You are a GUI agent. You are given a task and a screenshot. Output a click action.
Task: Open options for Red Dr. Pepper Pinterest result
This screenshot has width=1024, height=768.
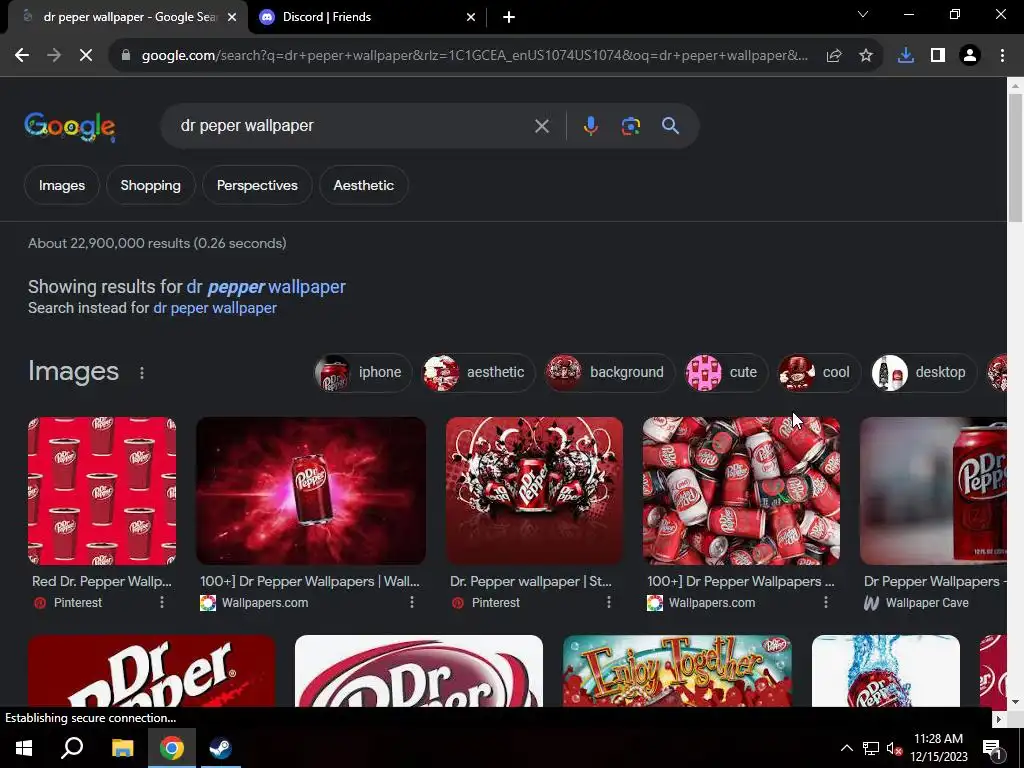click(162, 602)
